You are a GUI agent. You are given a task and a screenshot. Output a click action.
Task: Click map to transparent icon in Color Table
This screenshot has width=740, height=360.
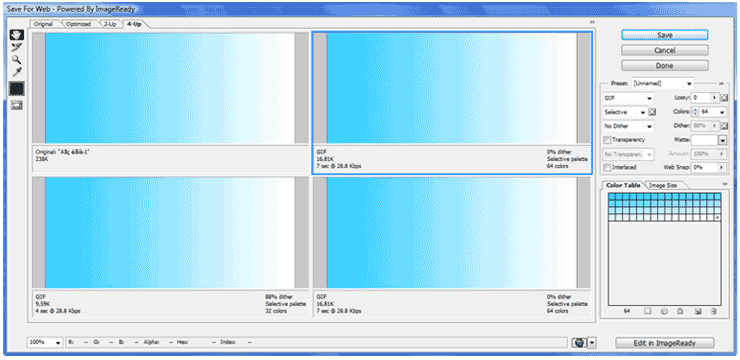[648, 312]
